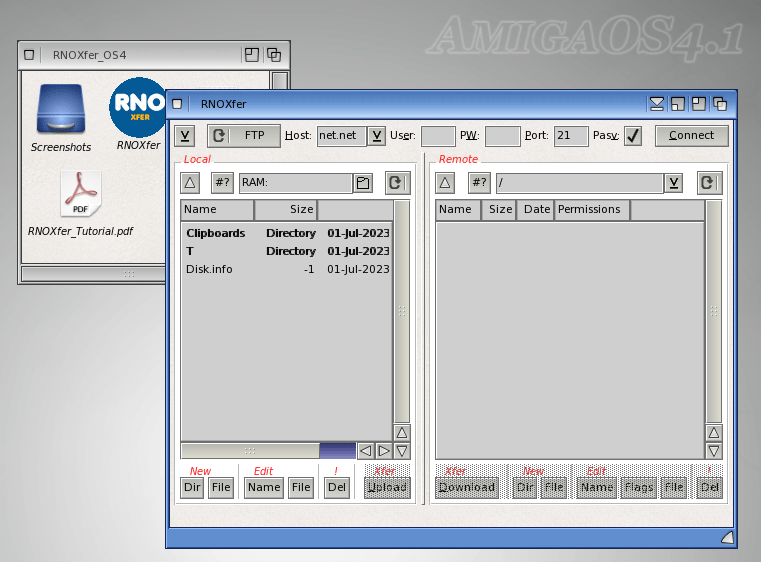Click the Local pattern filter #? button
This screenshot has width=761, height=562.
pyautogui.click(x=222, y=183)
